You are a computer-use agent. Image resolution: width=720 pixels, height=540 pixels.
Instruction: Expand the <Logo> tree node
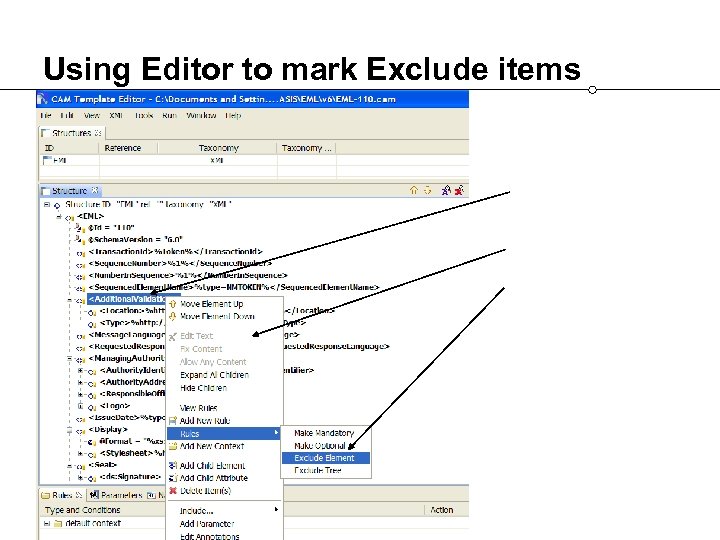click(x=80, y=406)
